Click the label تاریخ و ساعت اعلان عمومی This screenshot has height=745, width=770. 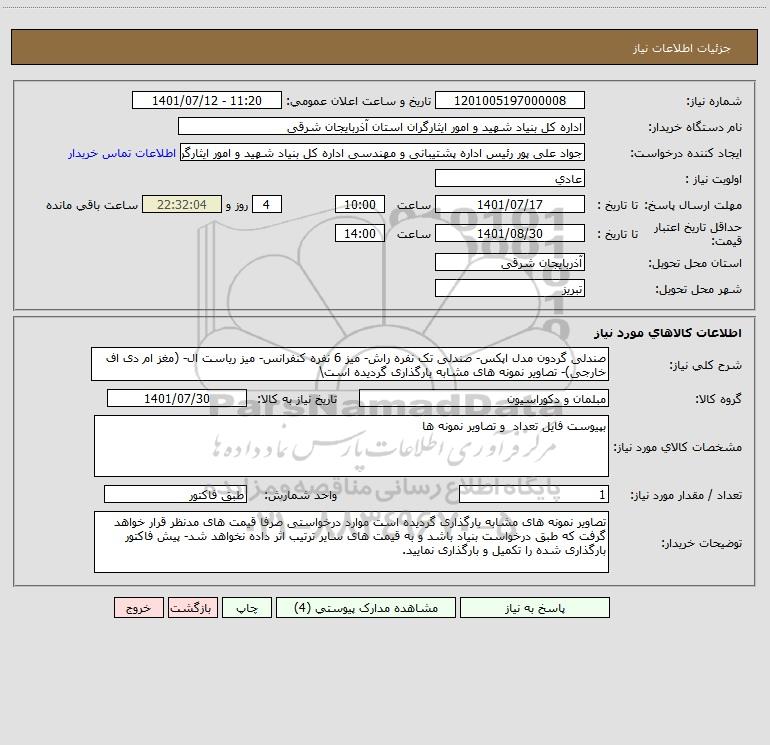click(x=359, y=101)
